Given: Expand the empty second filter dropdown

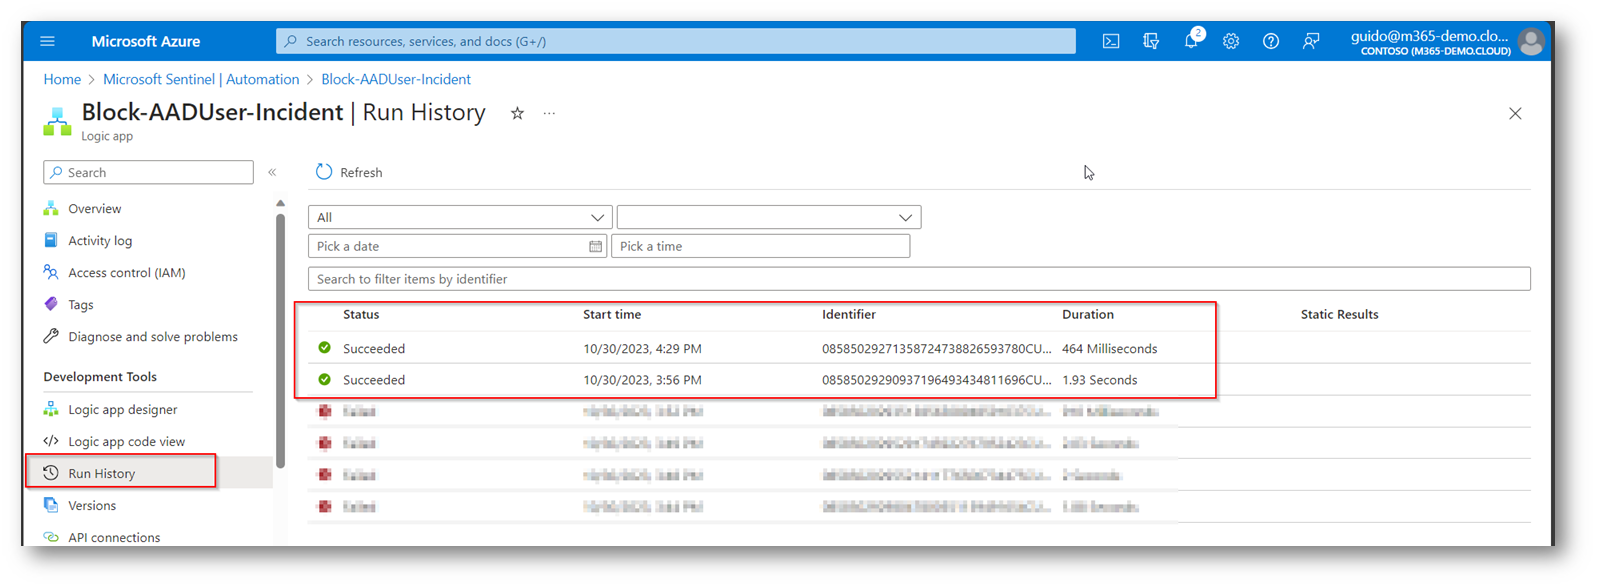Looking at the screenshot, I should (768, 217).
